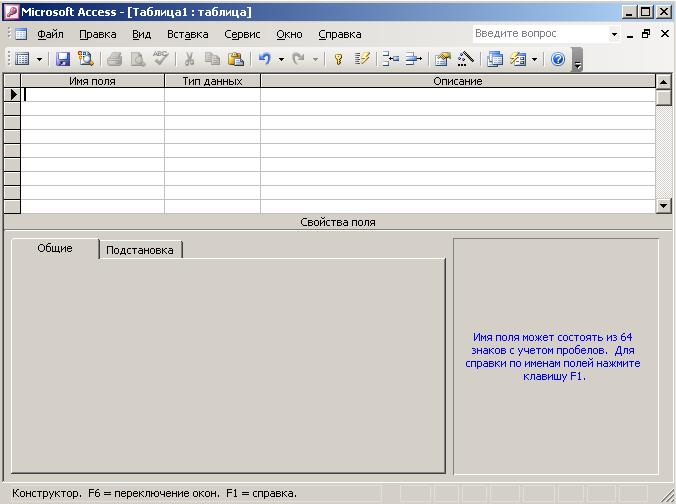This screenshot has width=676, height=504.
Task: Click the Paste clipboard icon
Action: [x=235, y=59]
